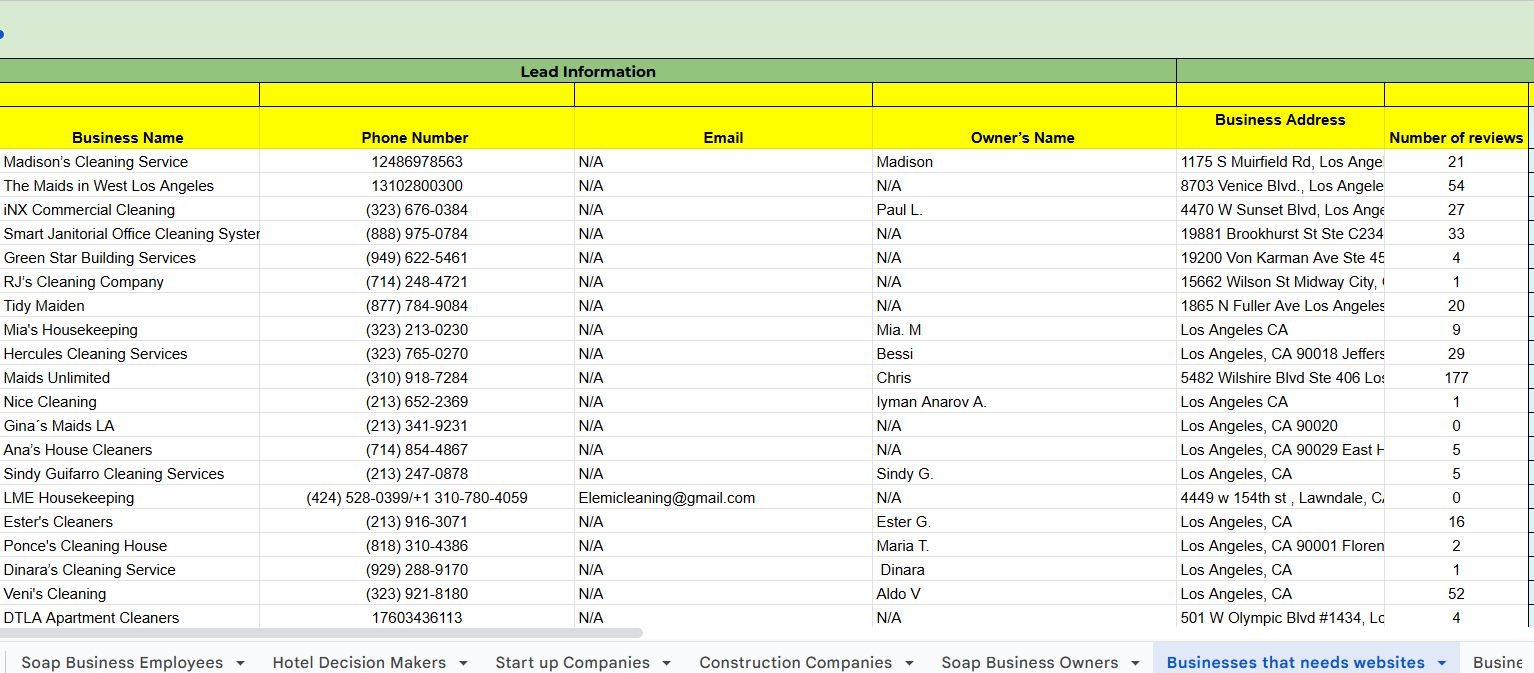Open the Businesses that needs websites tab menu
The width and height of the screenshot is (1534, 673).
pos(1441,663)
